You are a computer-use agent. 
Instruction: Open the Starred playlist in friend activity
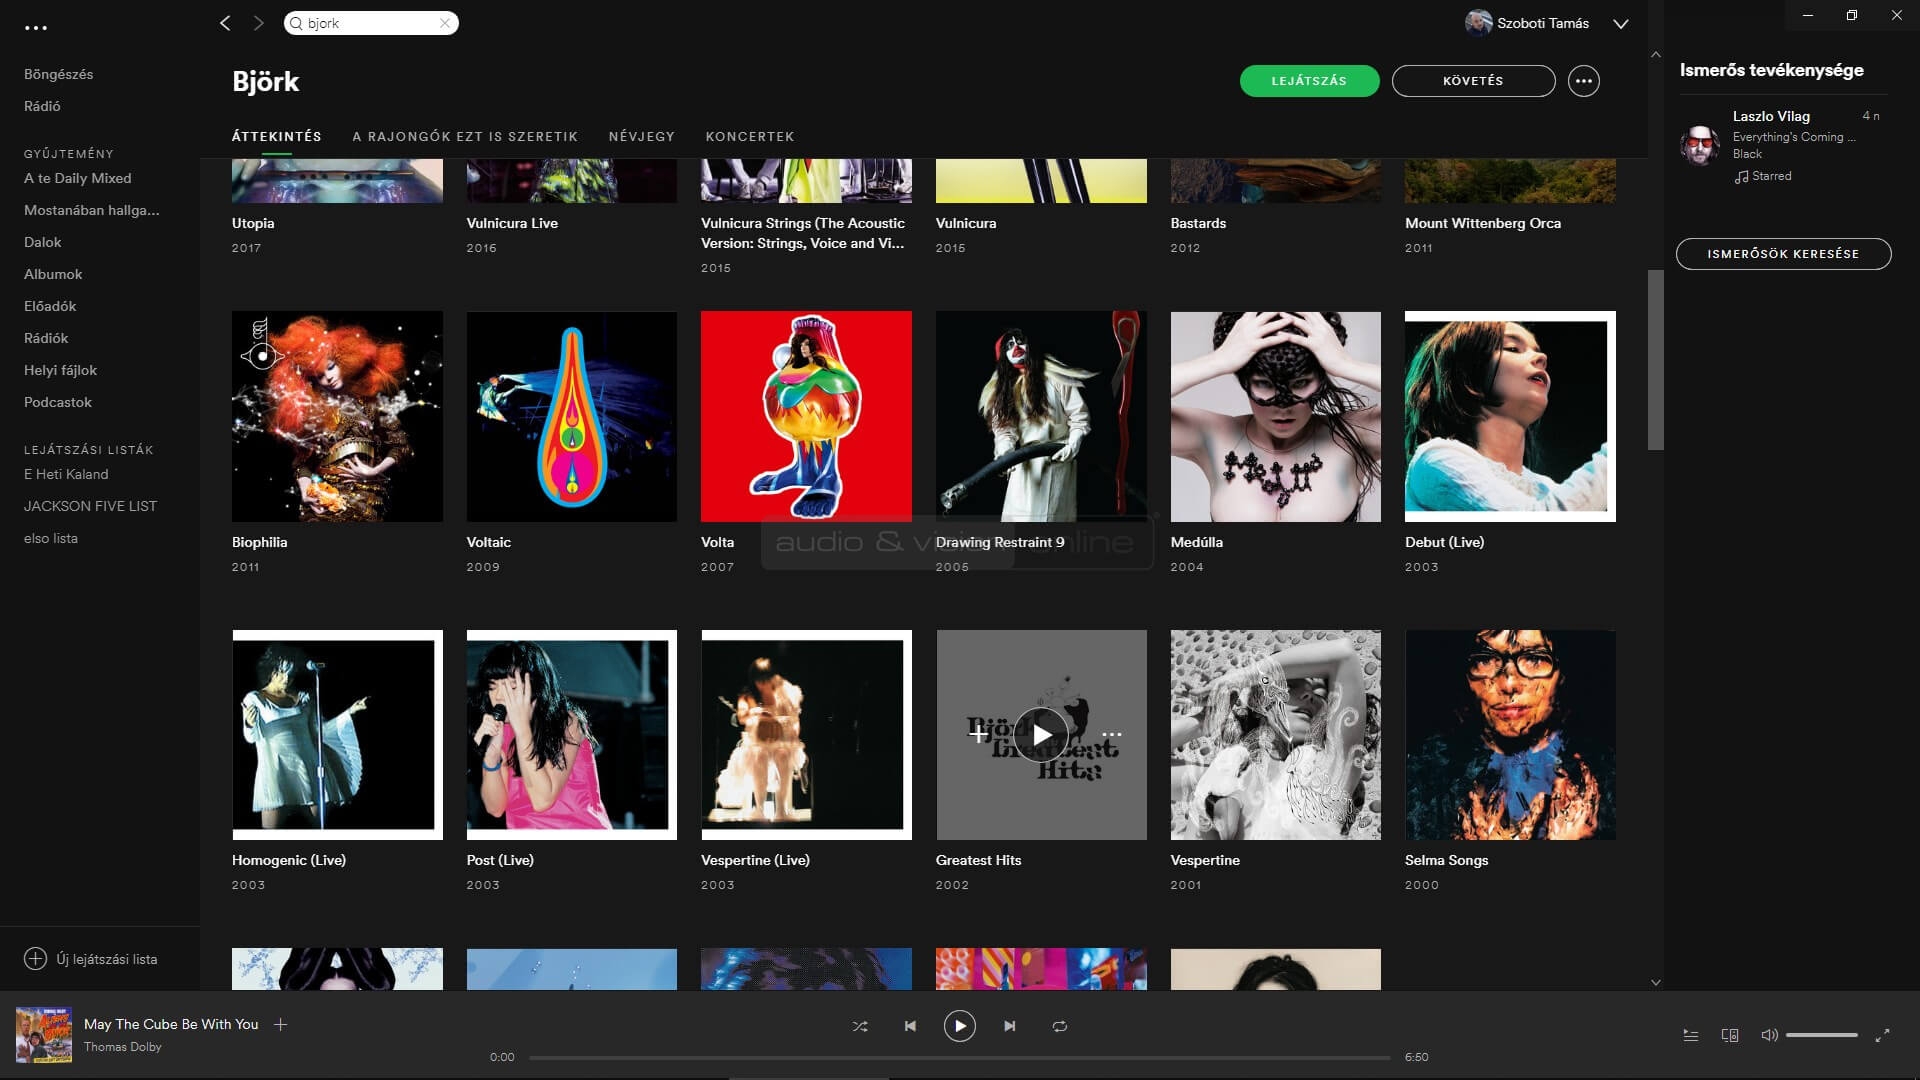coord(1771,176)
